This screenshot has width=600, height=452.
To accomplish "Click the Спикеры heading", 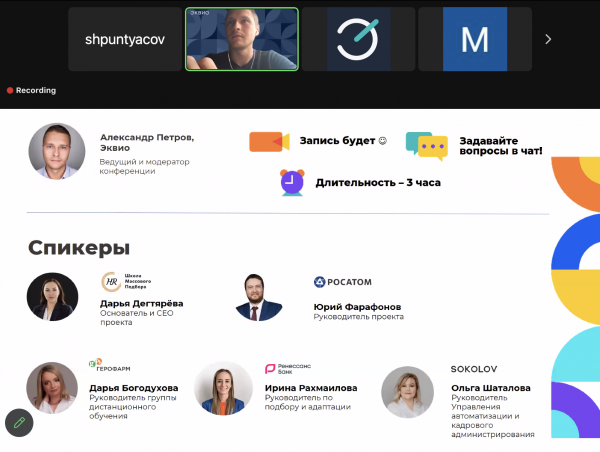I will [x=79, y=248].
